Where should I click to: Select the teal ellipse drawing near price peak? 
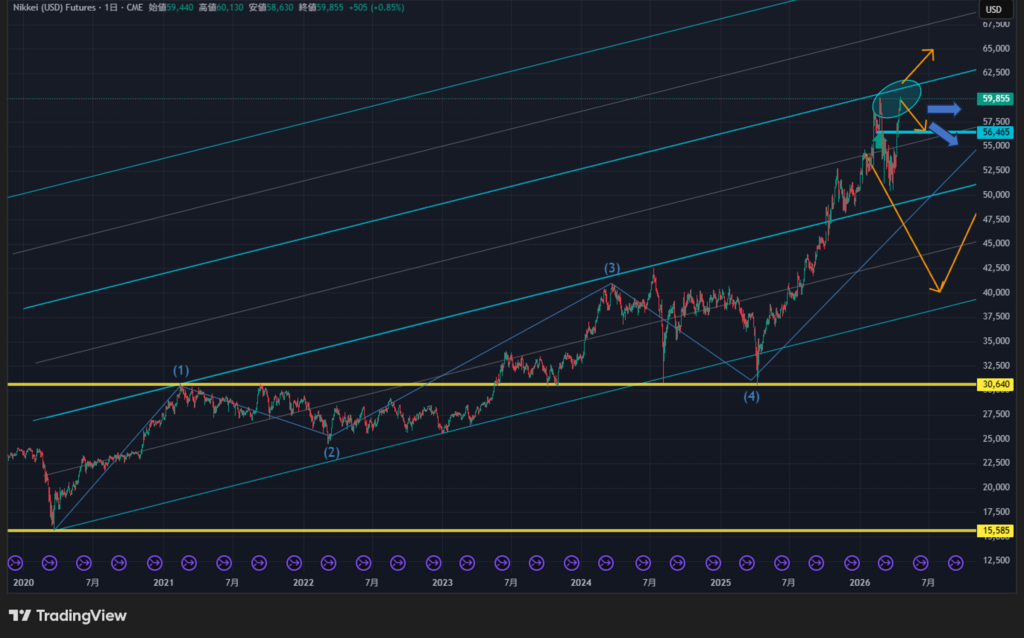point(897,100)
